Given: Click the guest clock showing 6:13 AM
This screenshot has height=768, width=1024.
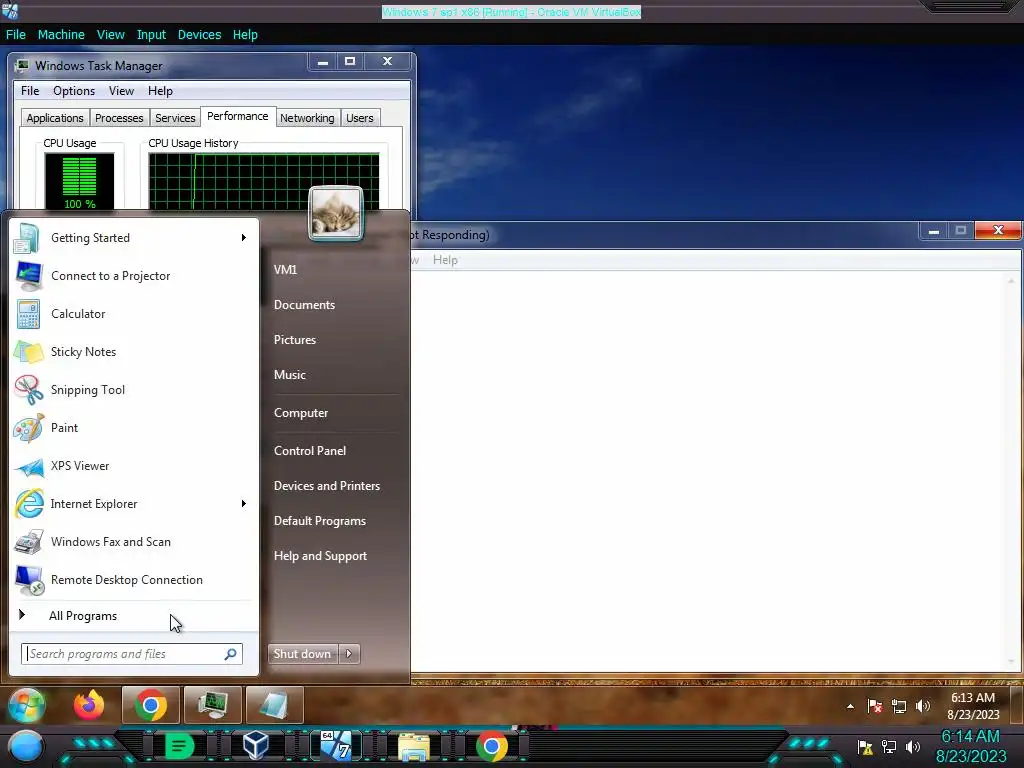Looking at the screenshot, I should pos(972,706).
